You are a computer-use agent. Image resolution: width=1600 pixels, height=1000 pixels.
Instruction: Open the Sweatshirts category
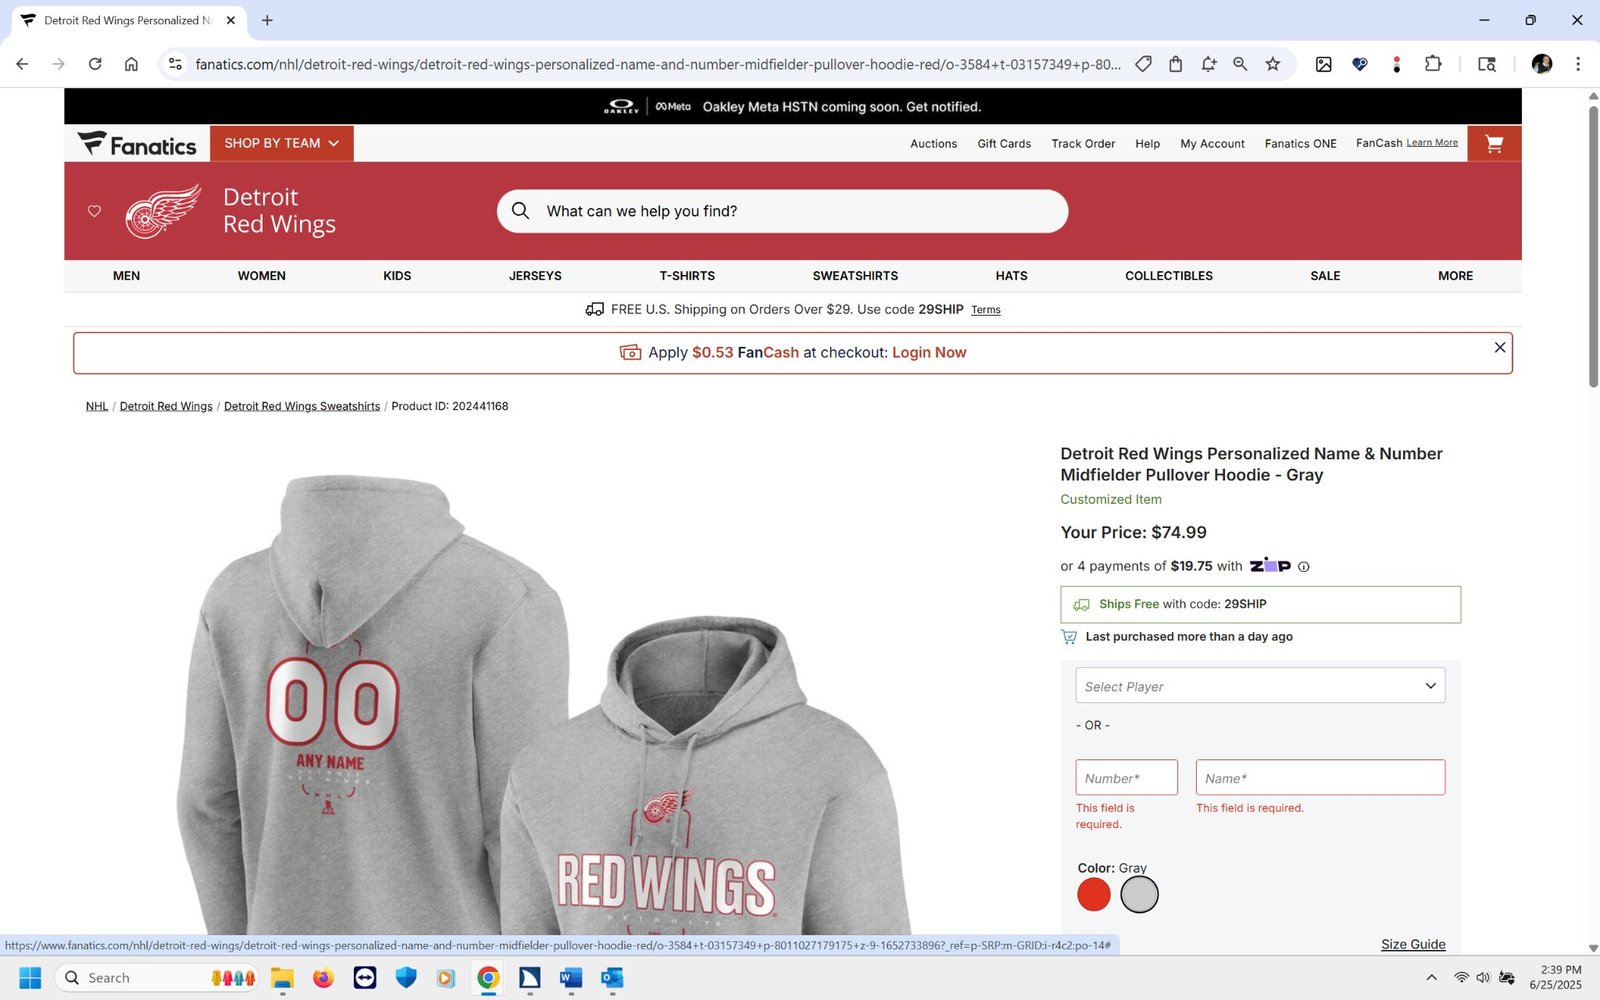[855, 276]
